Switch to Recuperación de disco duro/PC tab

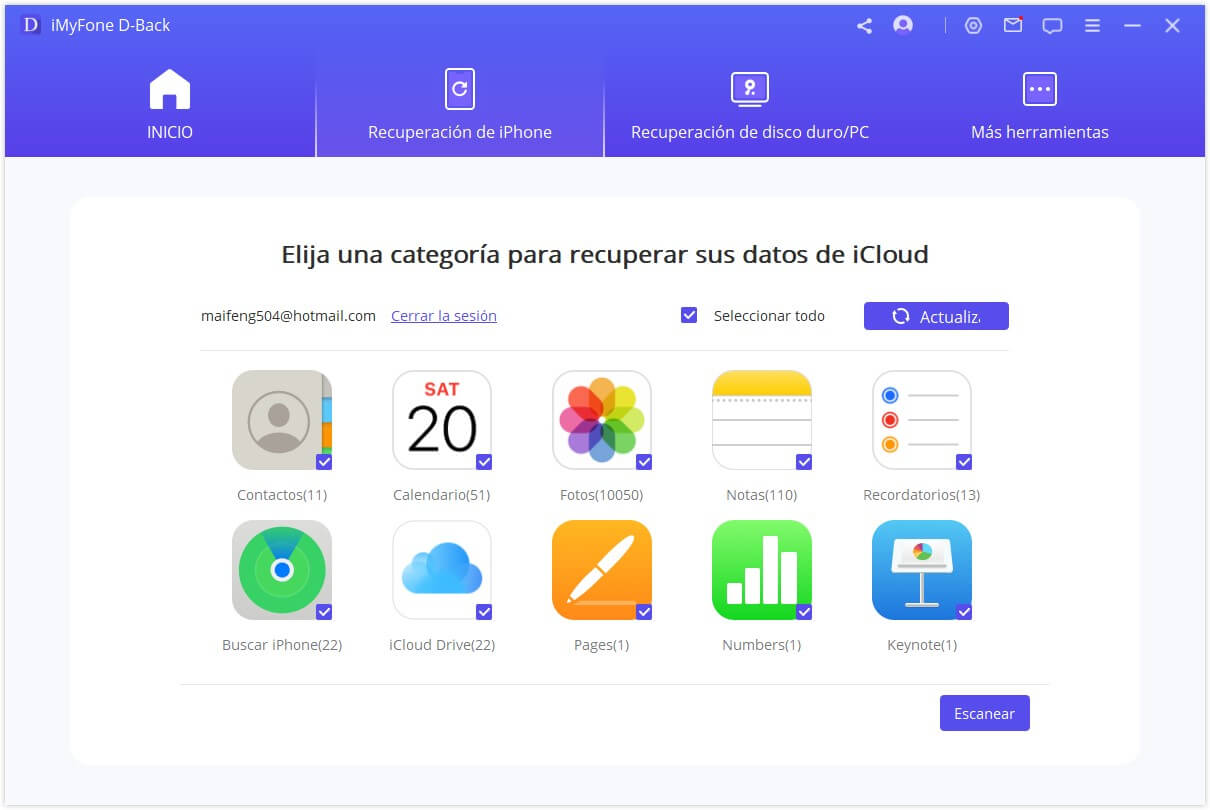coord(749,105)
